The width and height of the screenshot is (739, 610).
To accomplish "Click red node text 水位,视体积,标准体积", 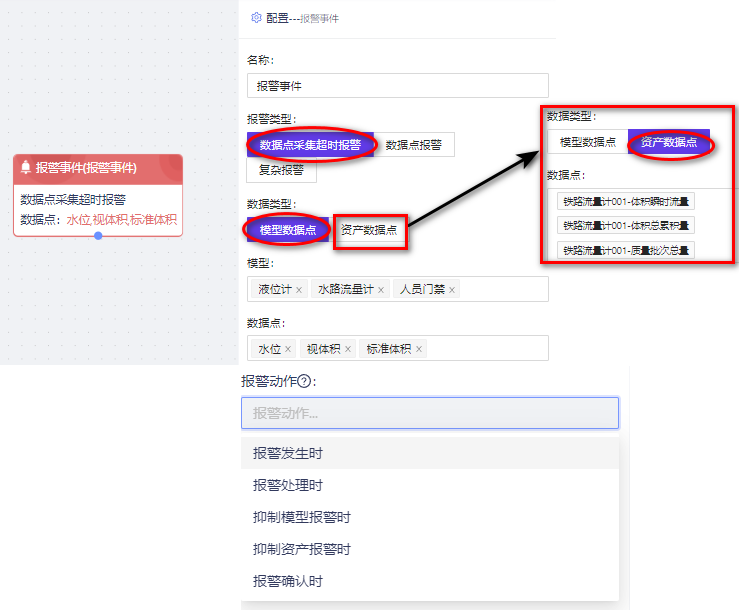I will pyautogui.click(x=122, y=219).
